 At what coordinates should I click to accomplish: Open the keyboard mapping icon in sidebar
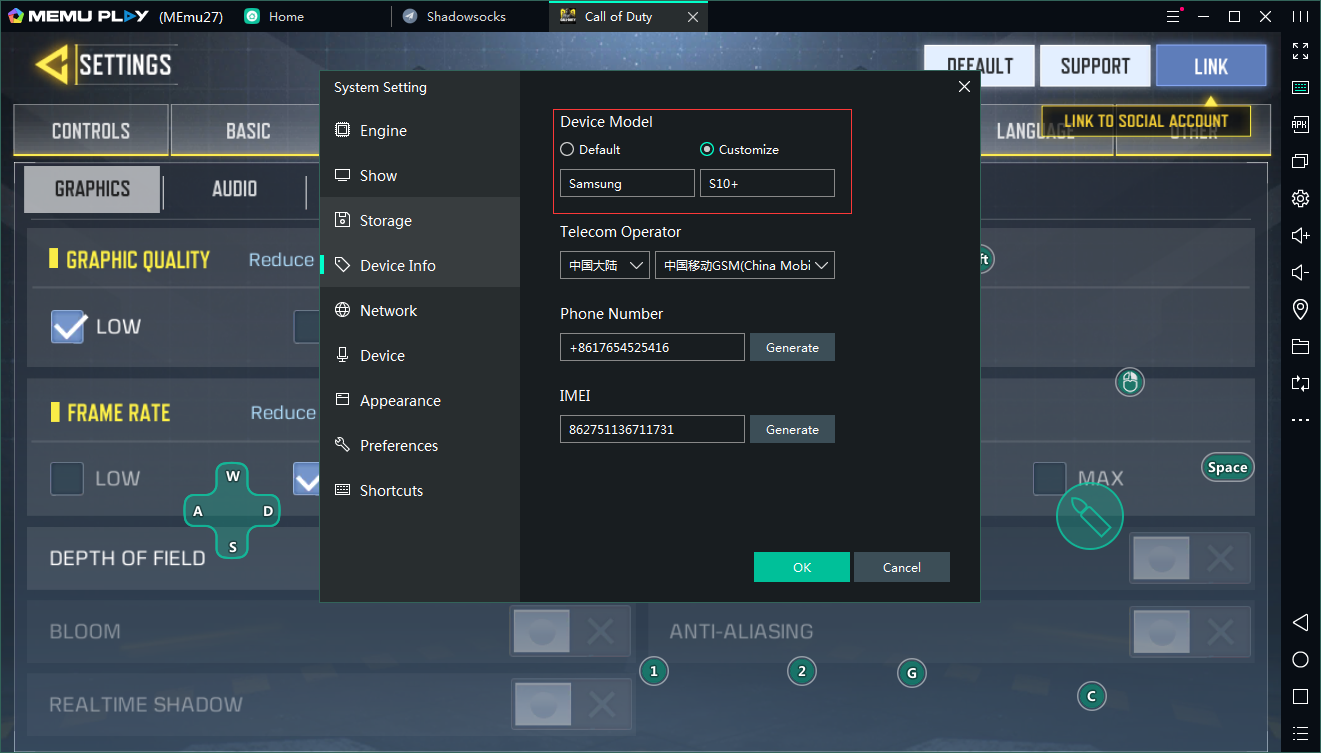[x=1300, y=88]
